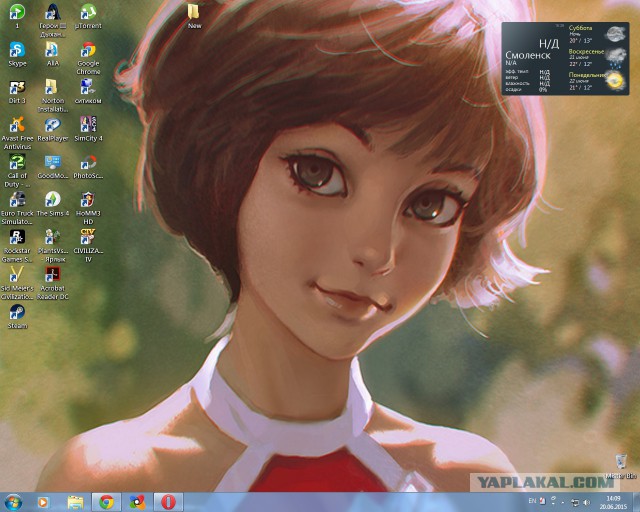Image resolution: width=640 pixels, height=512 pixels.
Task: Select the desktop shortcut labeled 1
Action: [17, 16]
